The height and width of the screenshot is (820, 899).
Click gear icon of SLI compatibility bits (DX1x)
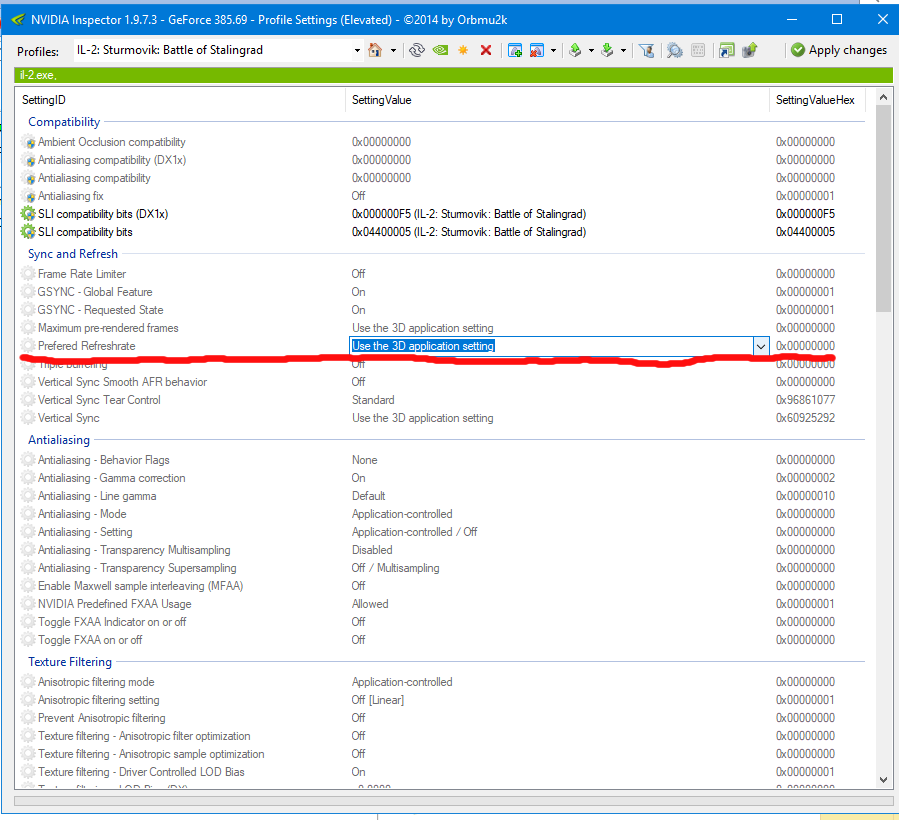click(28, 214)
